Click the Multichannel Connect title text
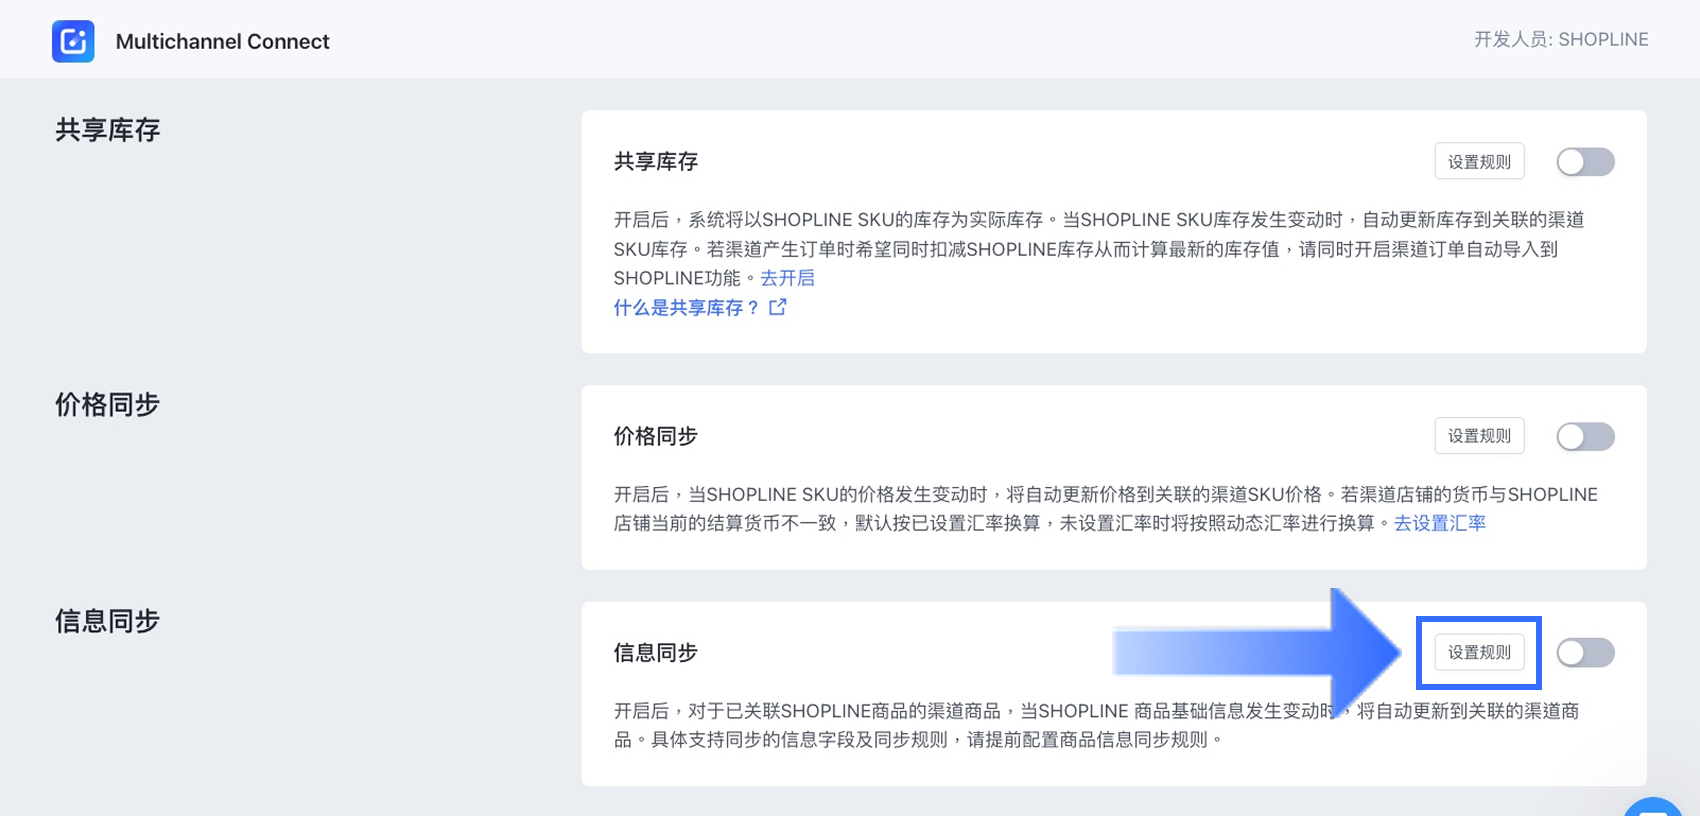 click(x=222, y=41)
